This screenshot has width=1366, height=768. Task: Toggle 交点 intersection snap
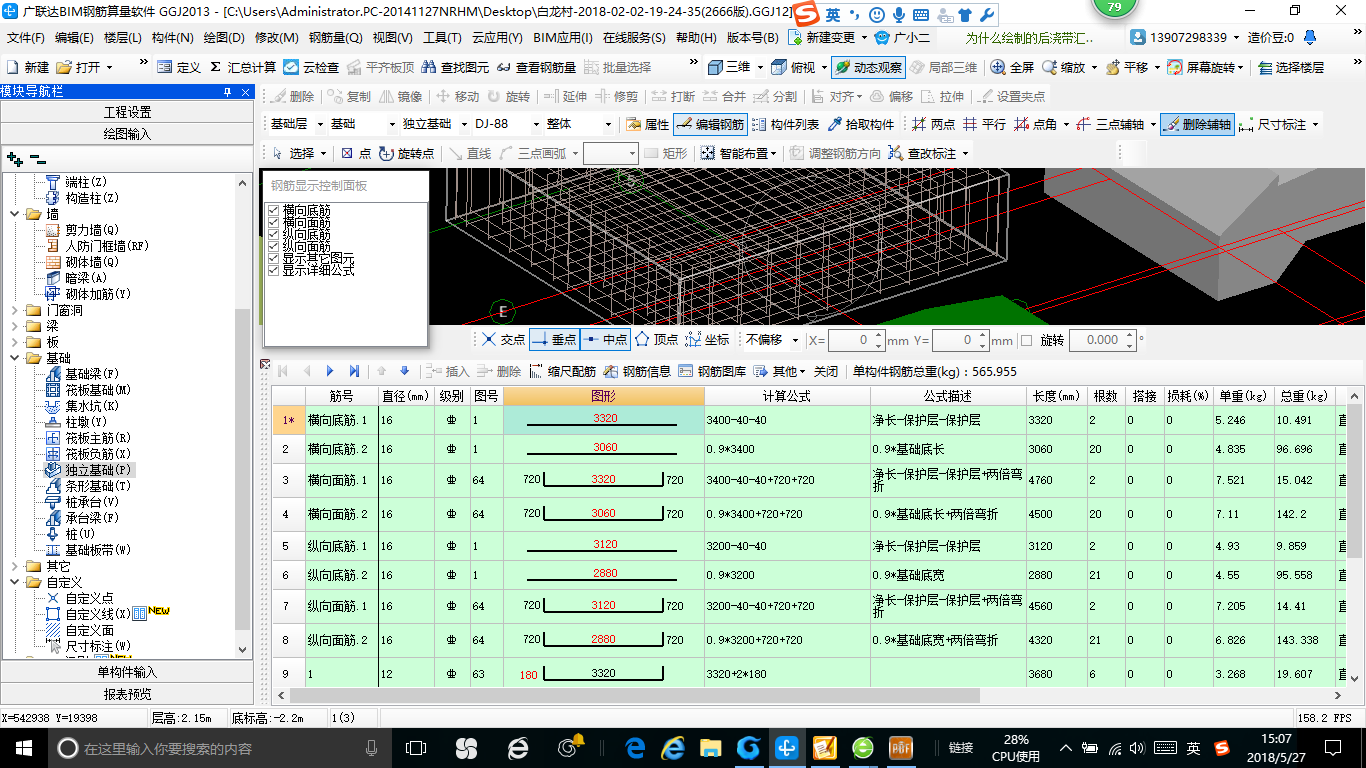point(503,340)
